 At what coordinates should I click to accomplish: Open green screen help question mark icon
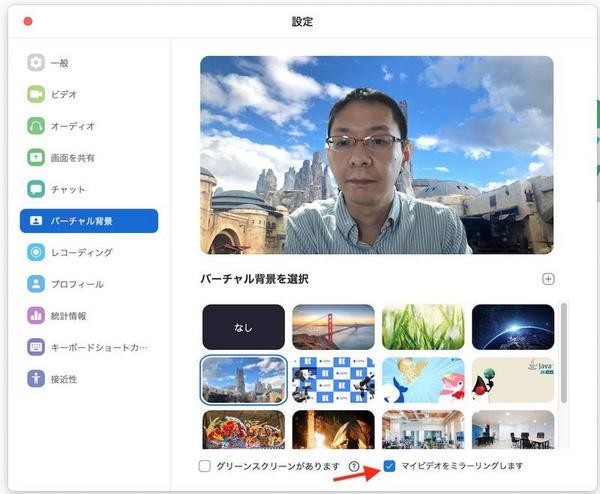(354, 466)
